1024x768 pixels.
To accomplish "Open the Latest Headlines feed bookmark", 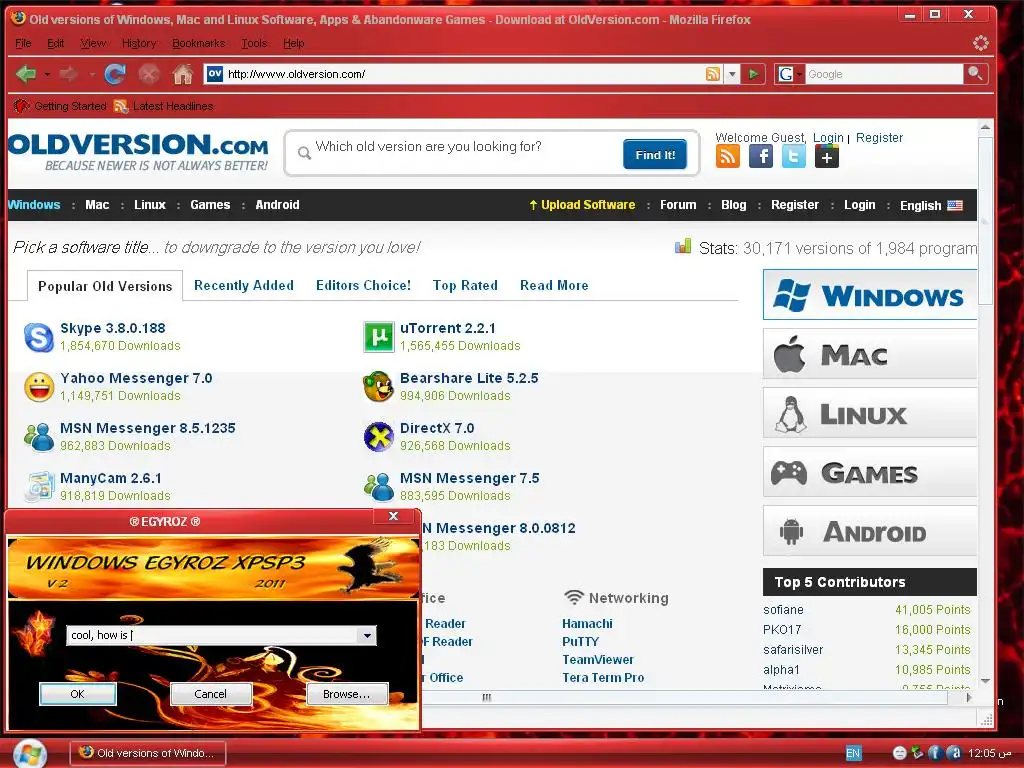I will [x=164, y=106].
